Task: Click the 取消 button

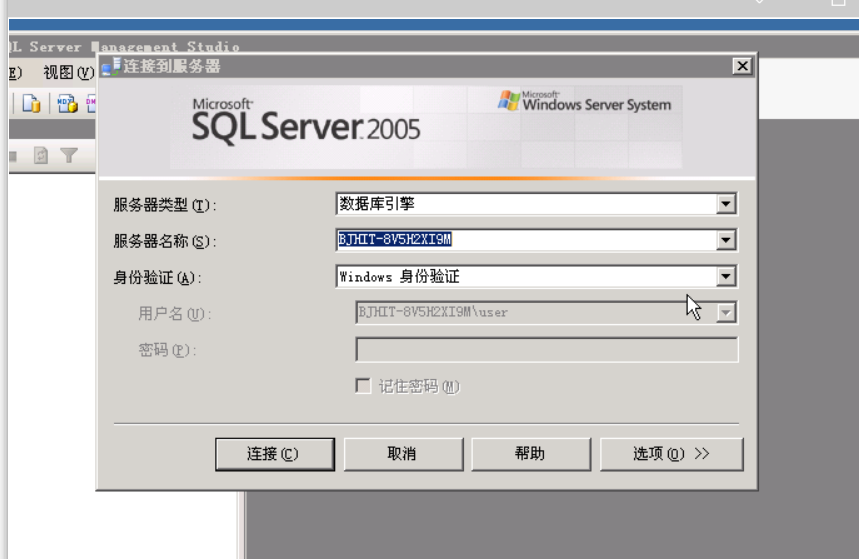Action: (x=403, y=454)
